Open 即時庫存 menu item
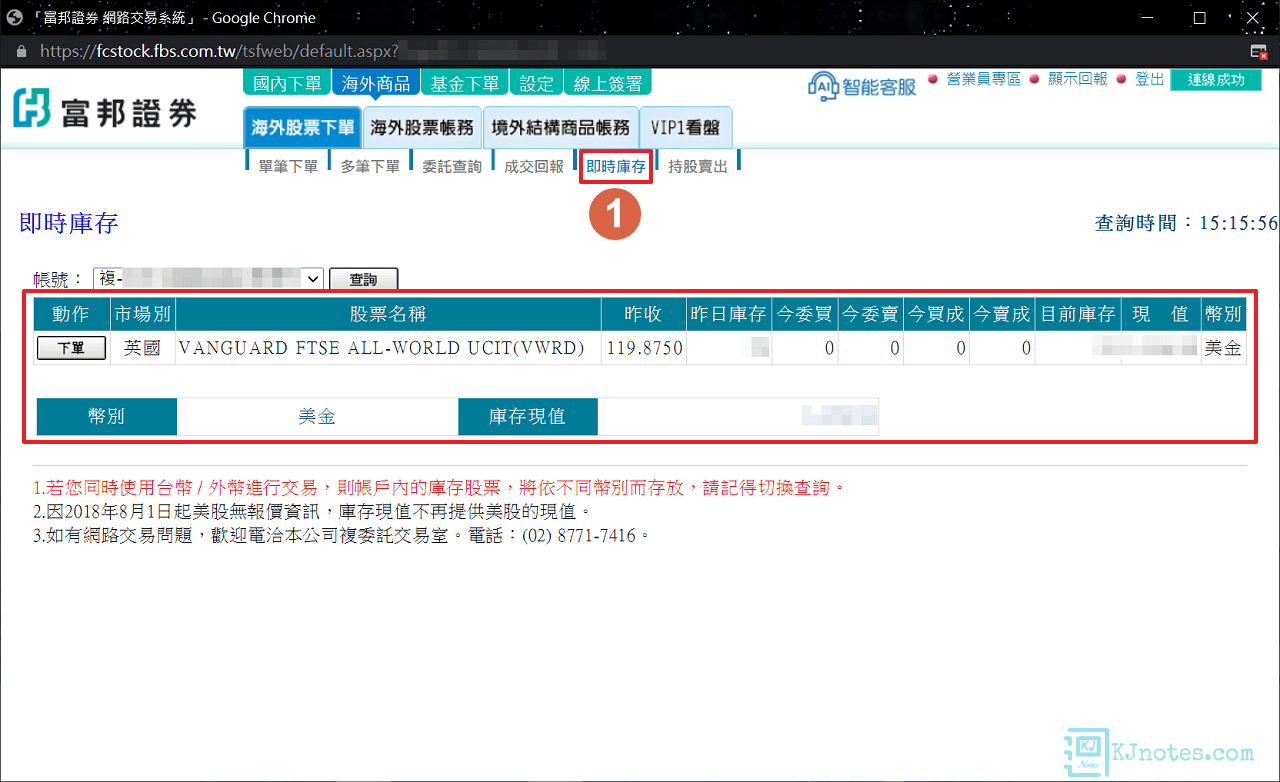This screenshot has width=1280, height=782. [x=616, y=167]
